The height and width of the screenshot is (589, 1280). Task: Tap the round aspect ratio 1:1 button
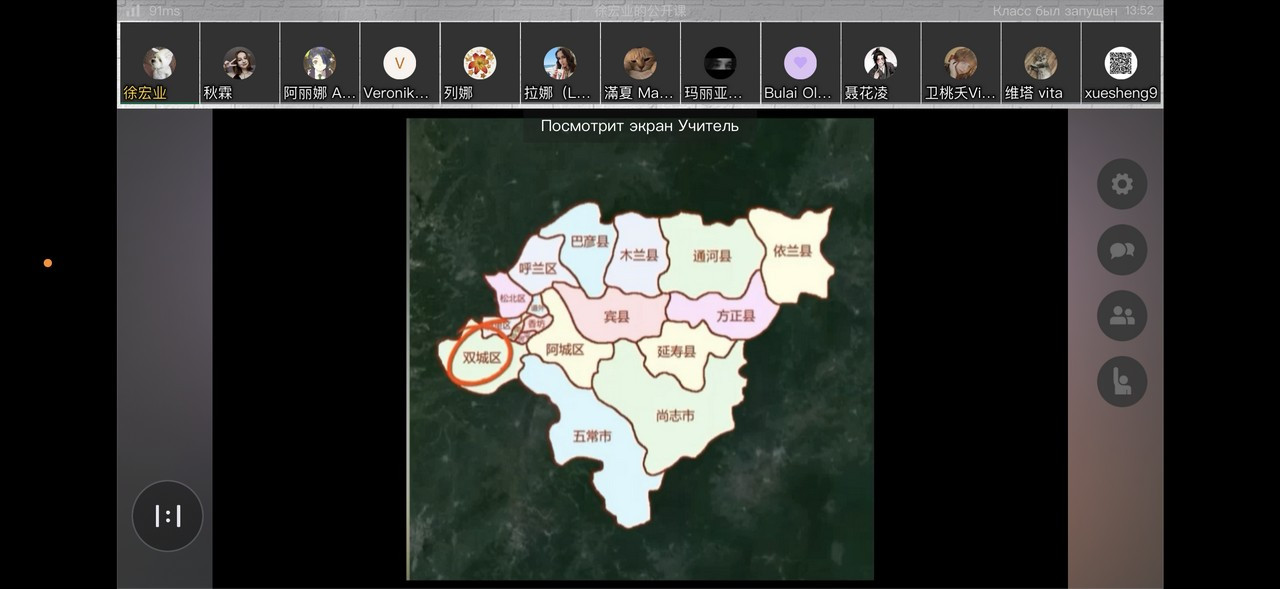167,516
